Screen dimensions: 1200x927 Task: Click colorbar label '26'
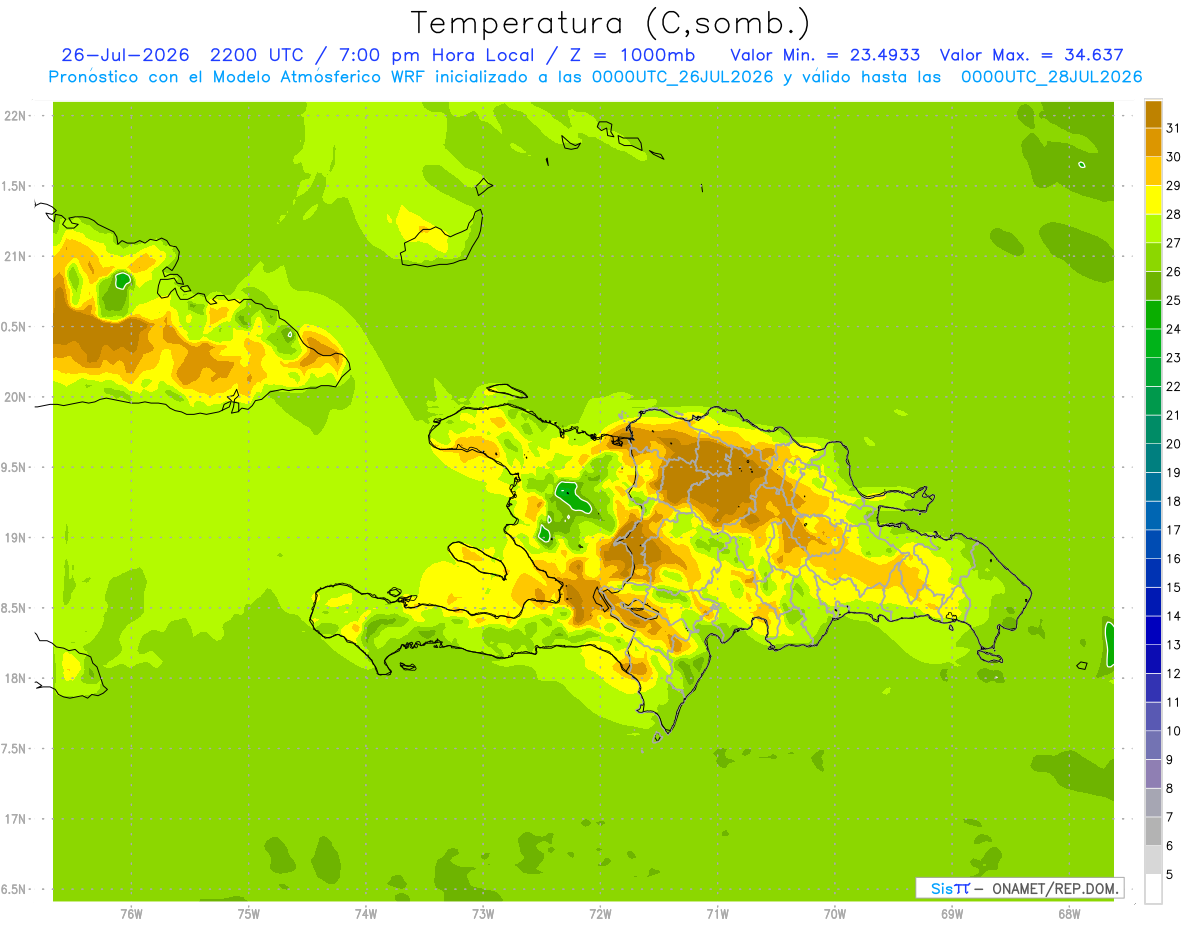pos(1173,272)
